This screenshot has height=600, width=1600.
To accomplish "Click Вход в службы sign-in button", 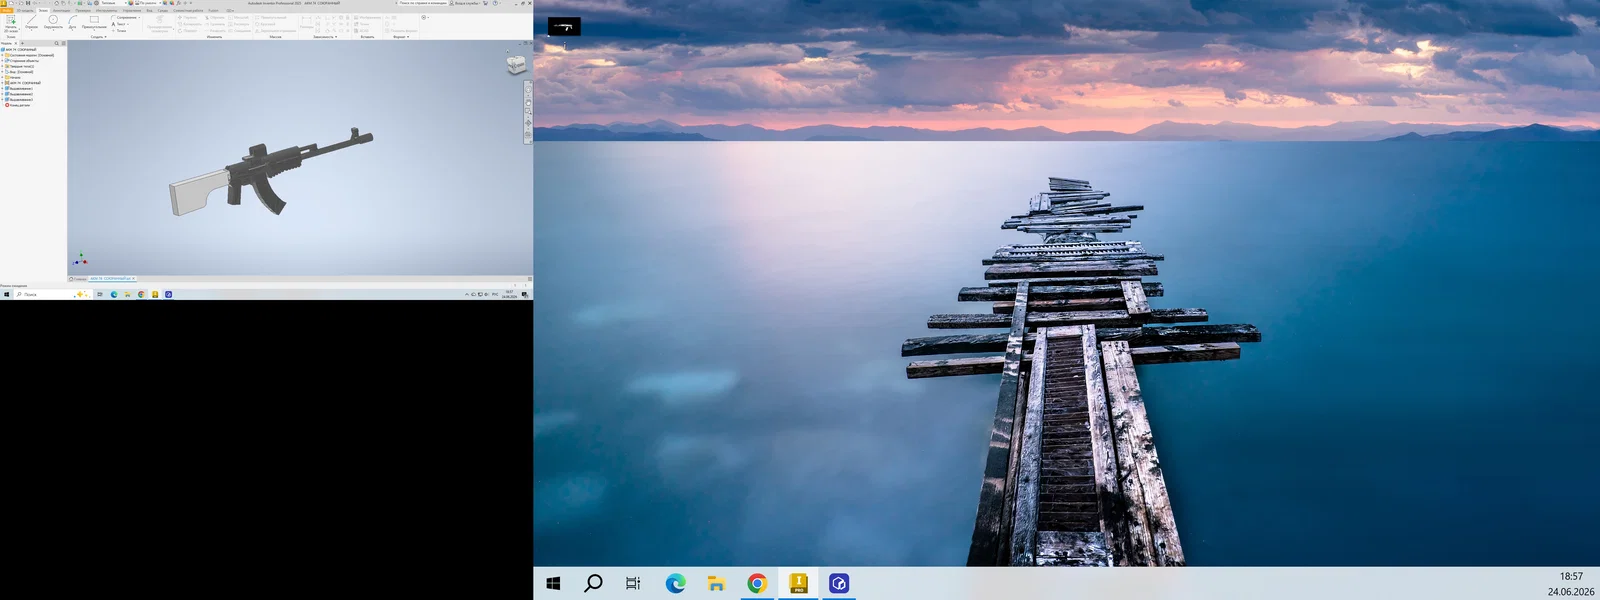I will [466, 3].
